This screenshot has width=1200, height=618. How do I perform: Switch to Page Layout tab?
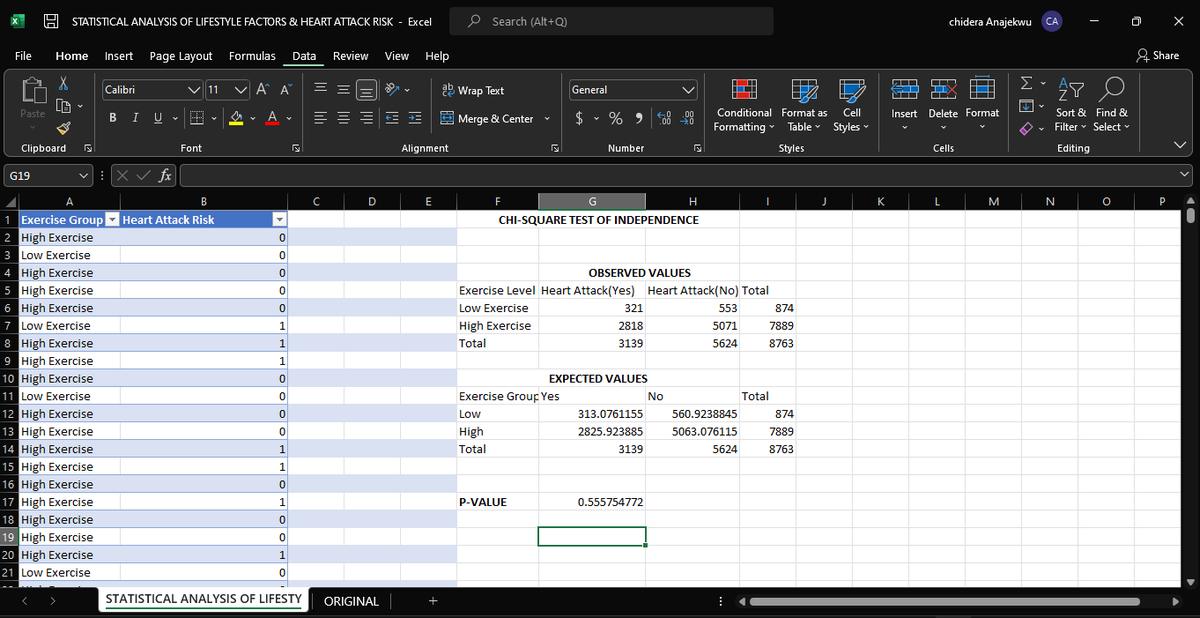click(181, 56)
